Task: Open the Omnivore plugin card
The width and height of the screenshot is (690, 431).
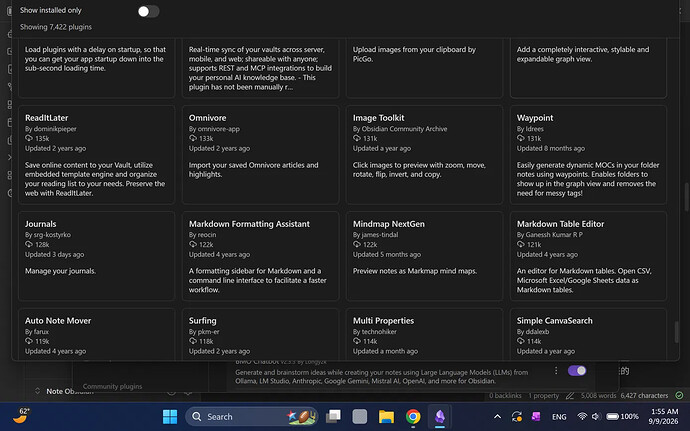Action: pos(261,155)
